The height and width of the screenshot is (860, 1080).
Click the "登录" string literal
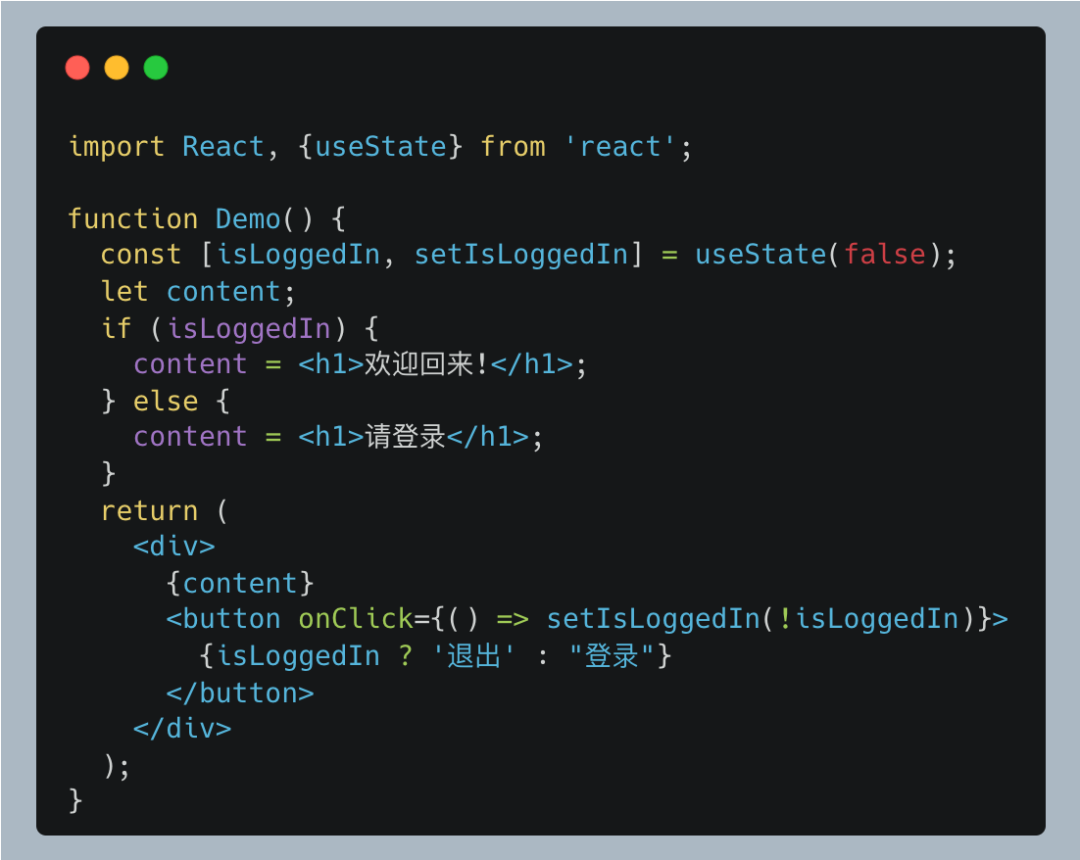coord(612,656)
